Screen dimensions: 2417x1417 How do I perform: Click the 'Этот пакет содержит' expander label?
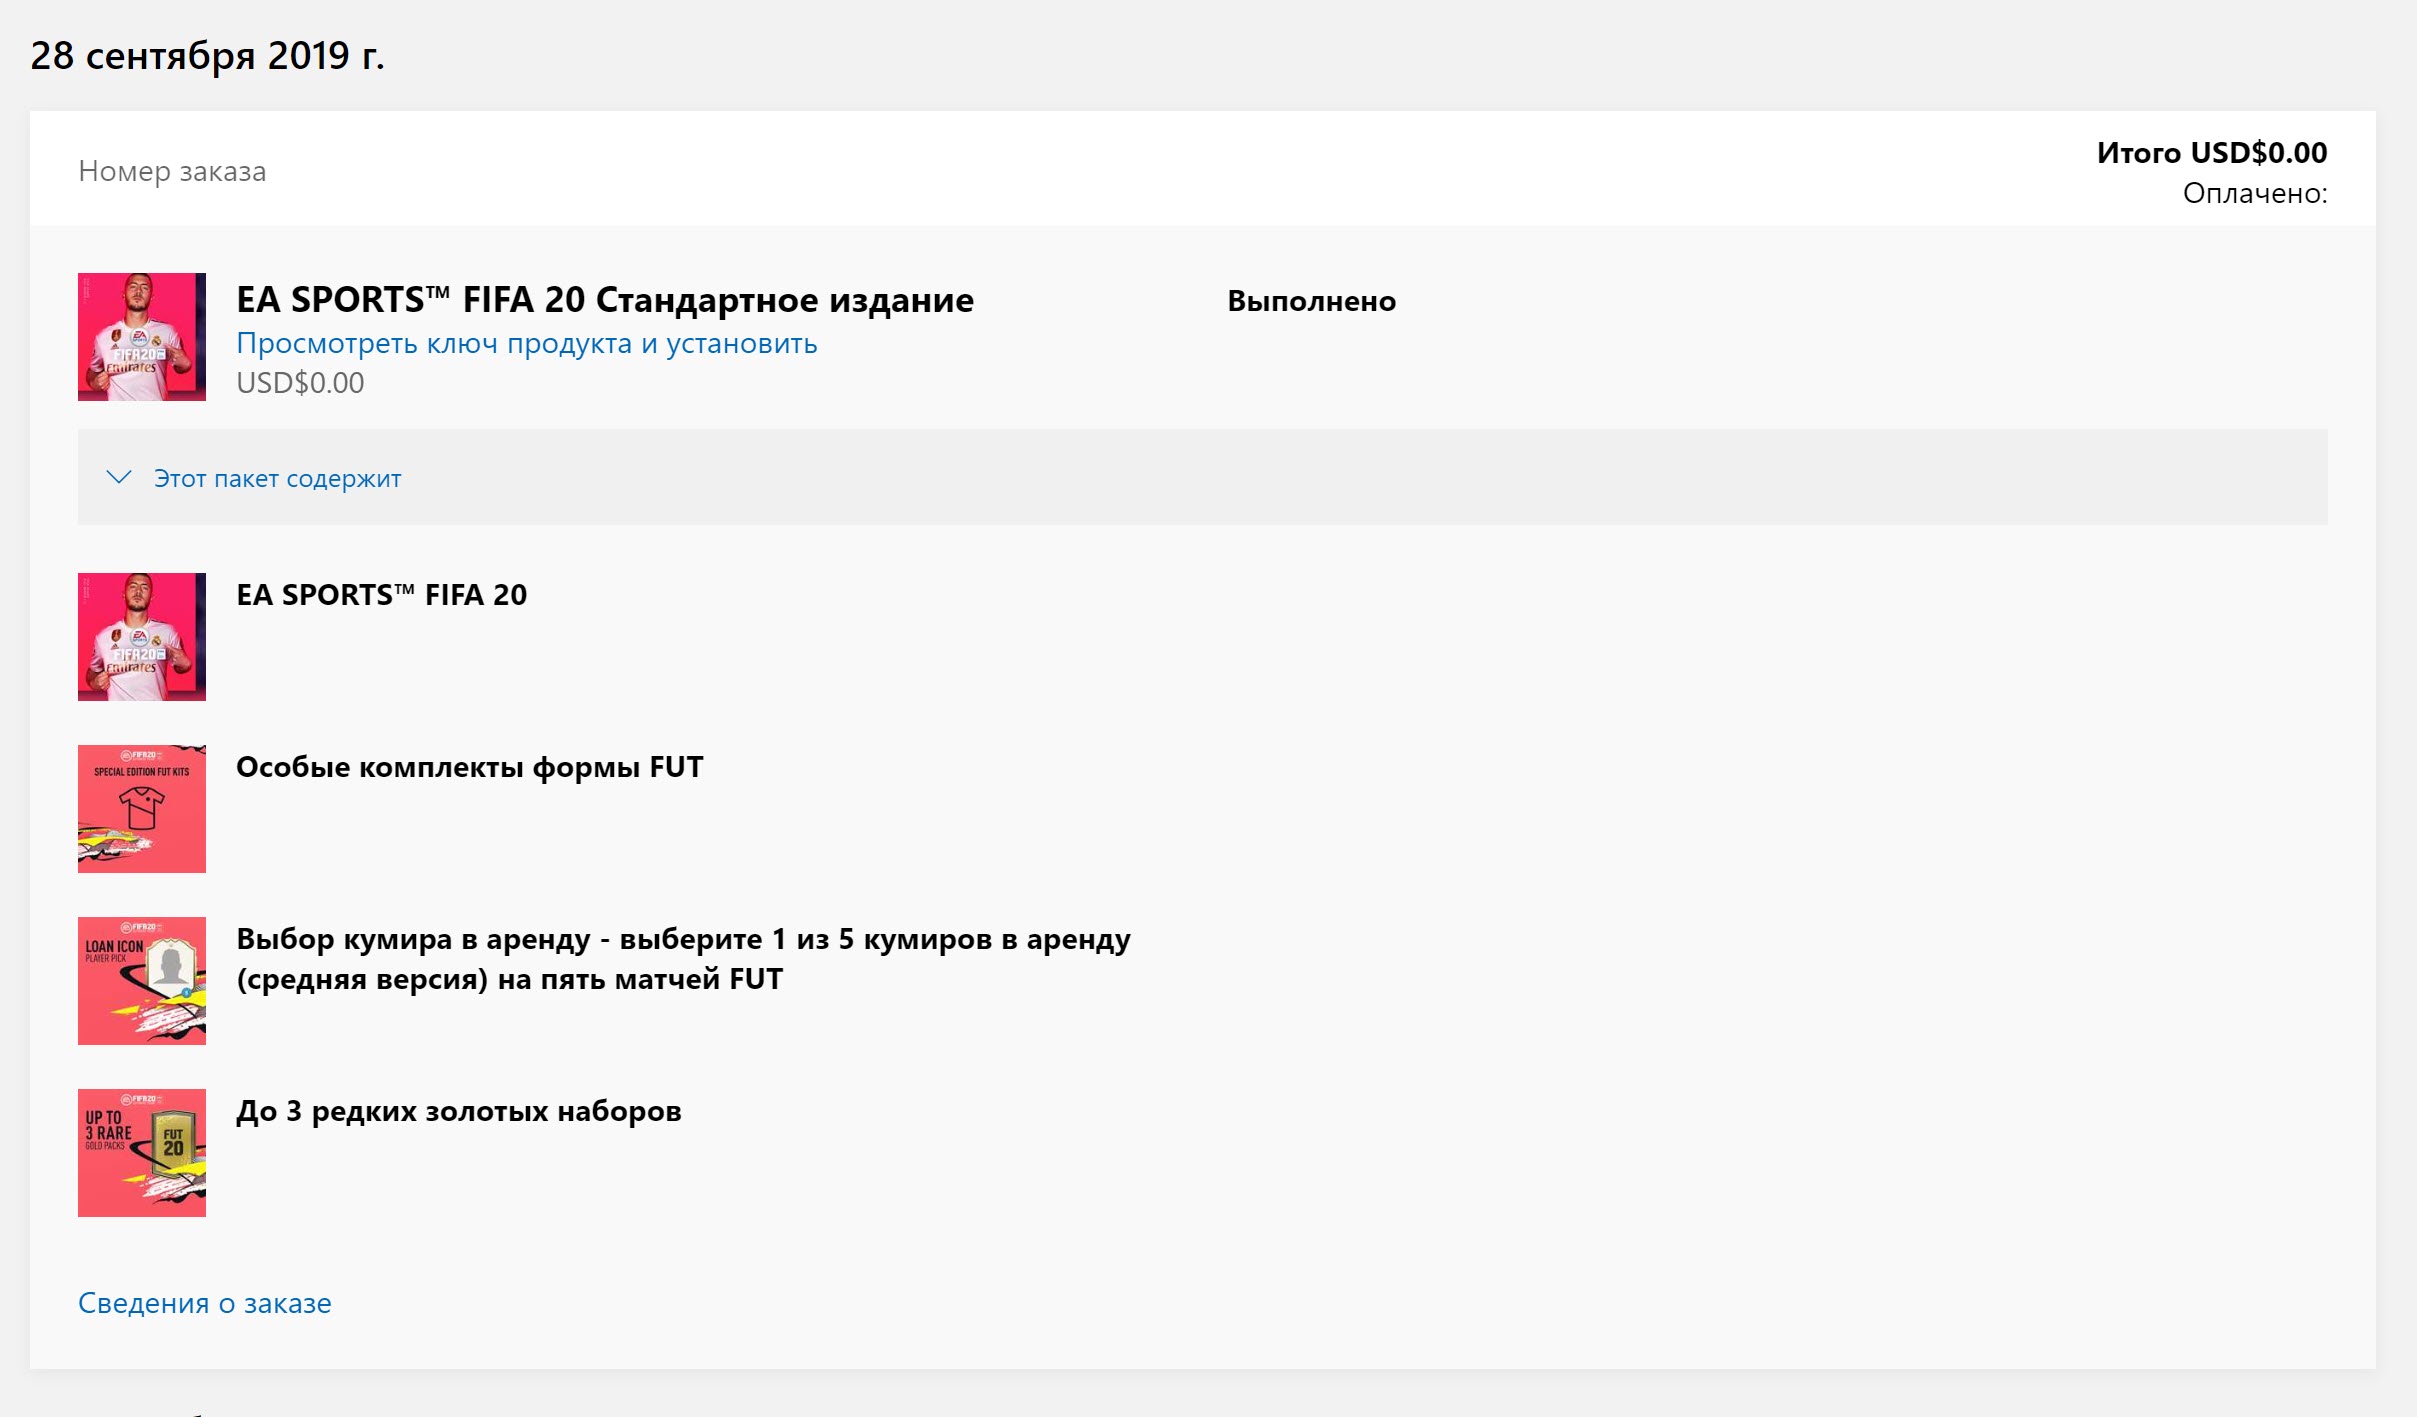[x=277, y=479]
